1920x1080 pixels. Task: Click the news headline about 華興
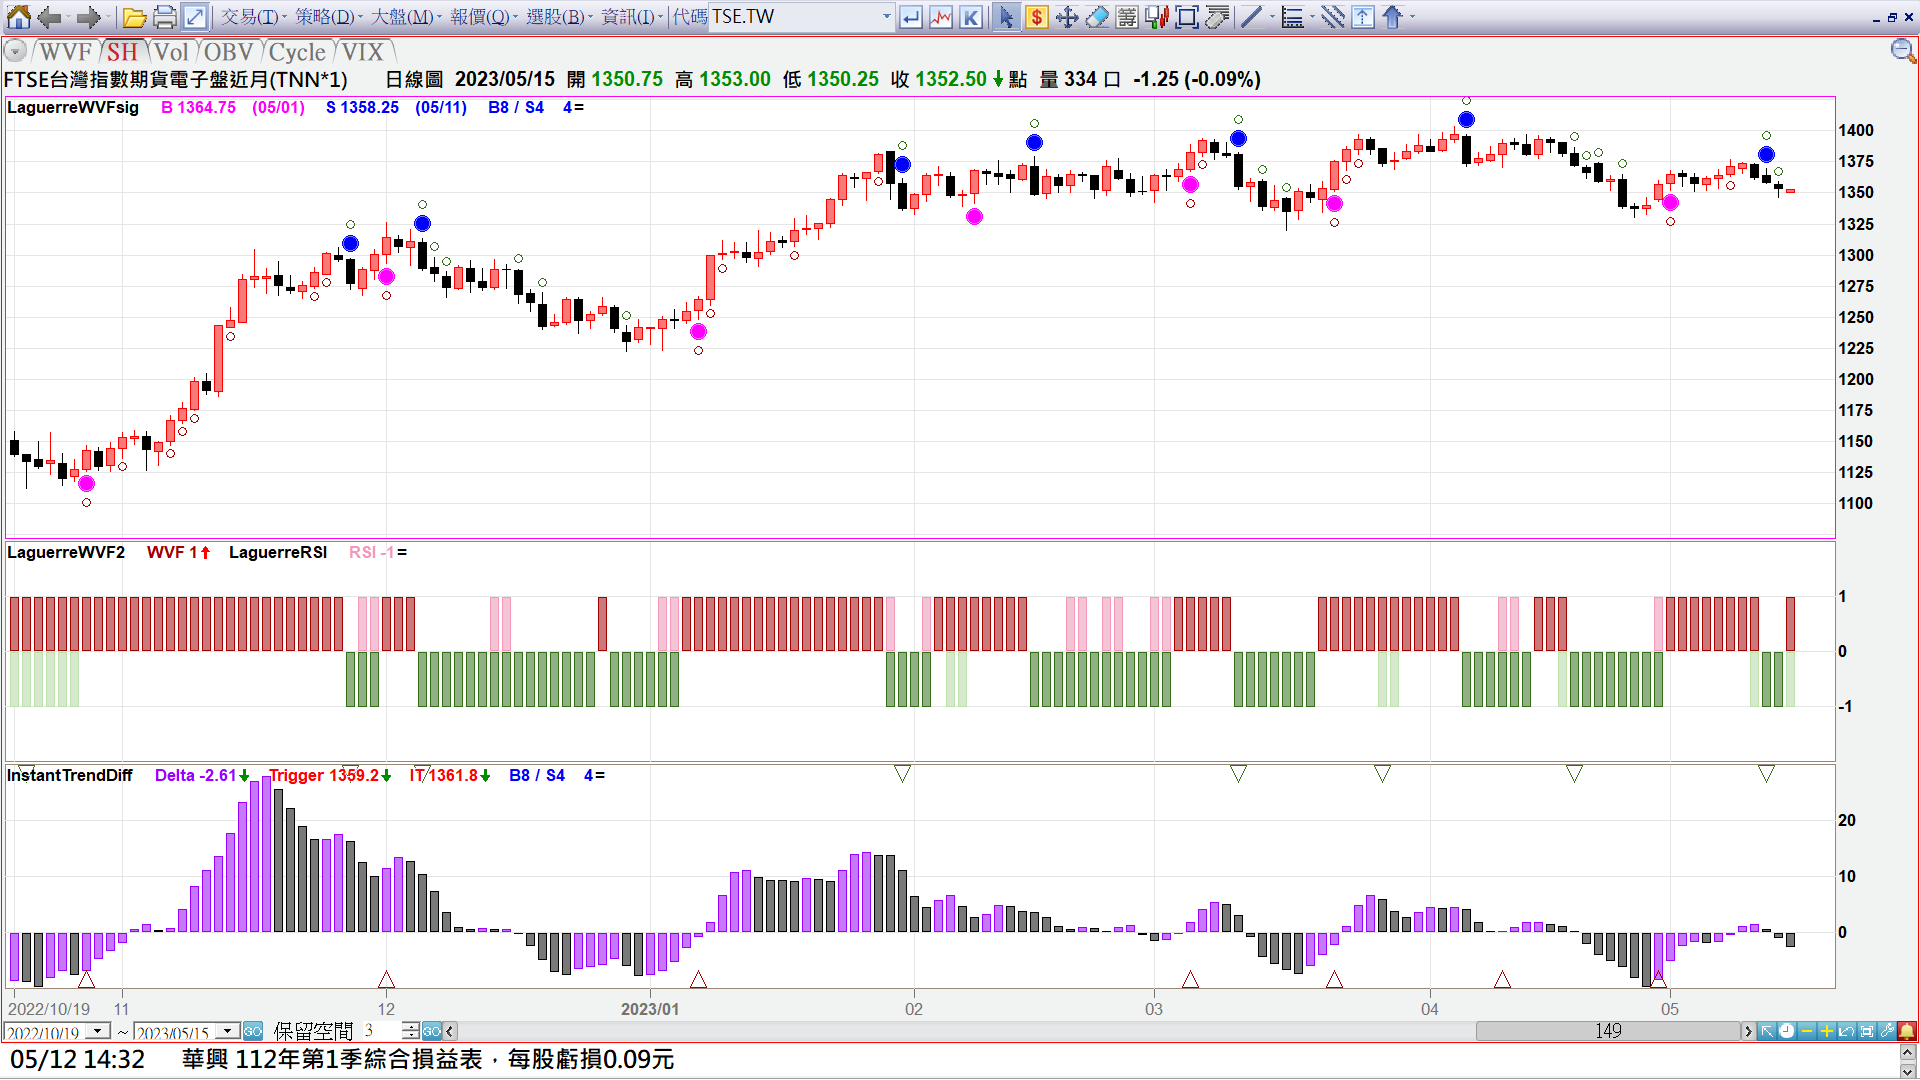(428, 1059)
